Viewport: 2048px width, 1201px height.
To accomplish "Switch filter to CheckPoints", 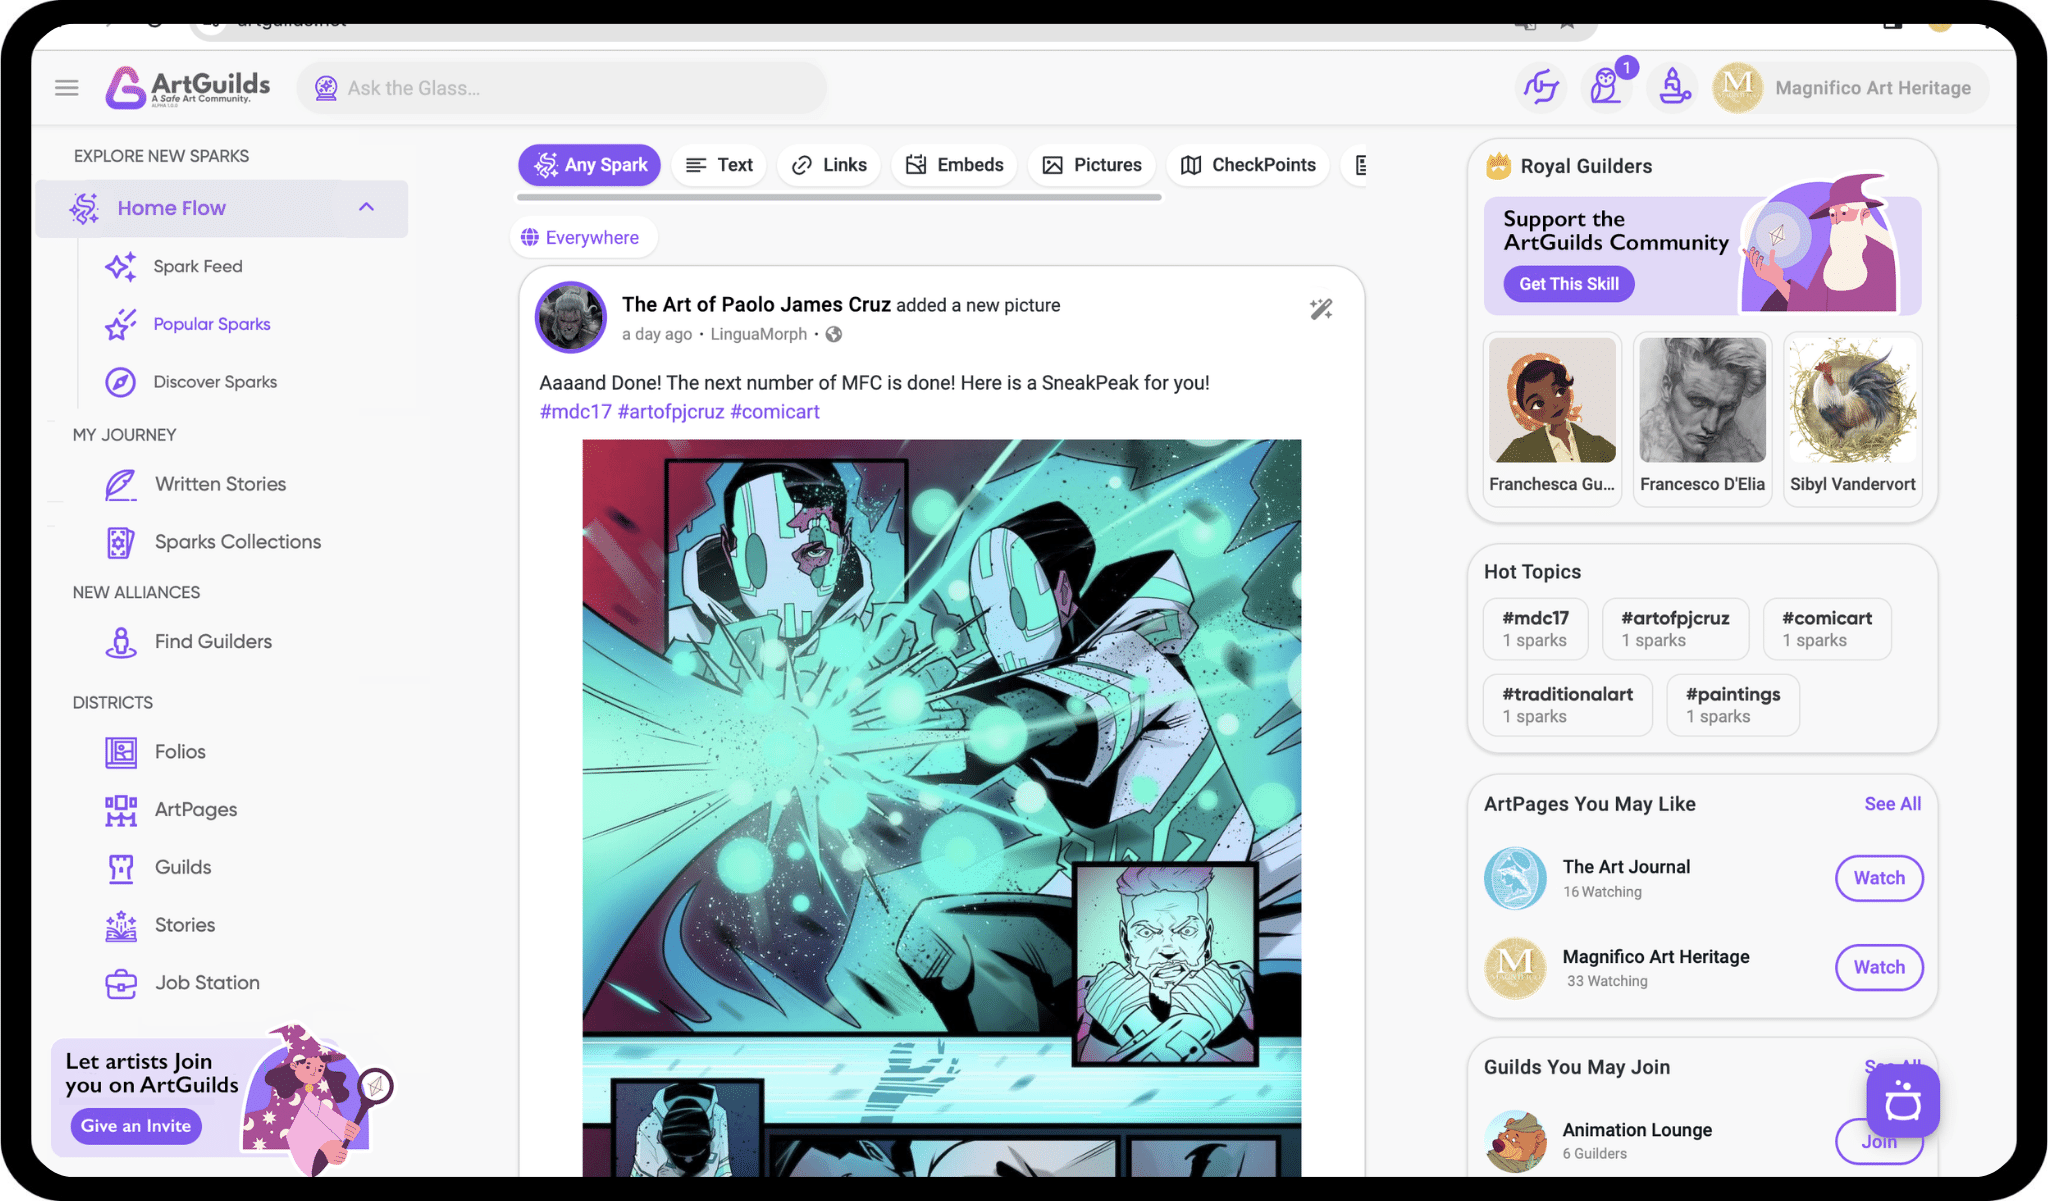I will point(1248,165).
